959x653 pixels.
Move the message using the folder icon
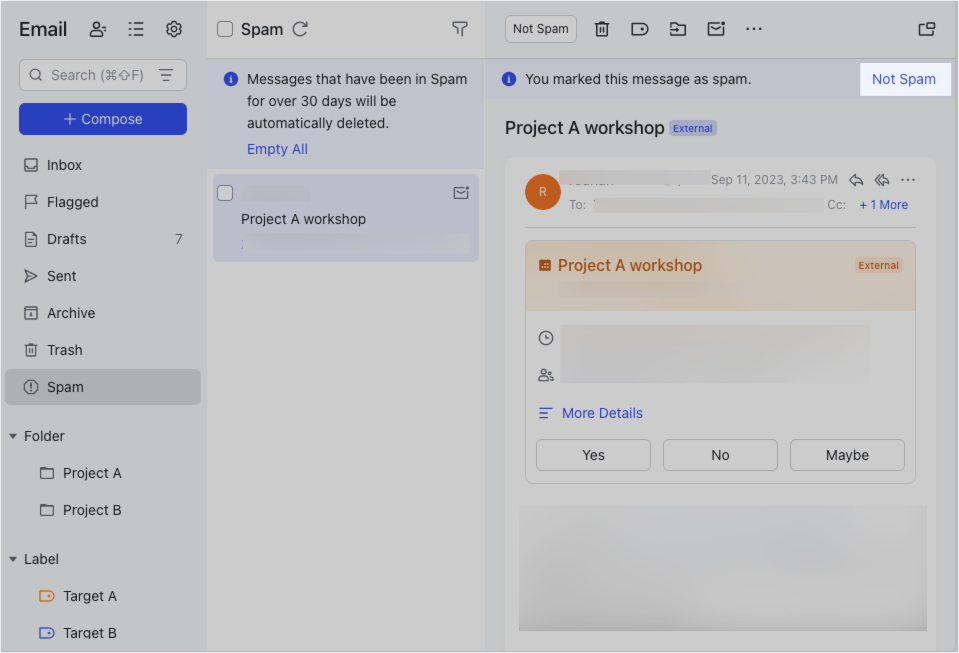(678, 29)
